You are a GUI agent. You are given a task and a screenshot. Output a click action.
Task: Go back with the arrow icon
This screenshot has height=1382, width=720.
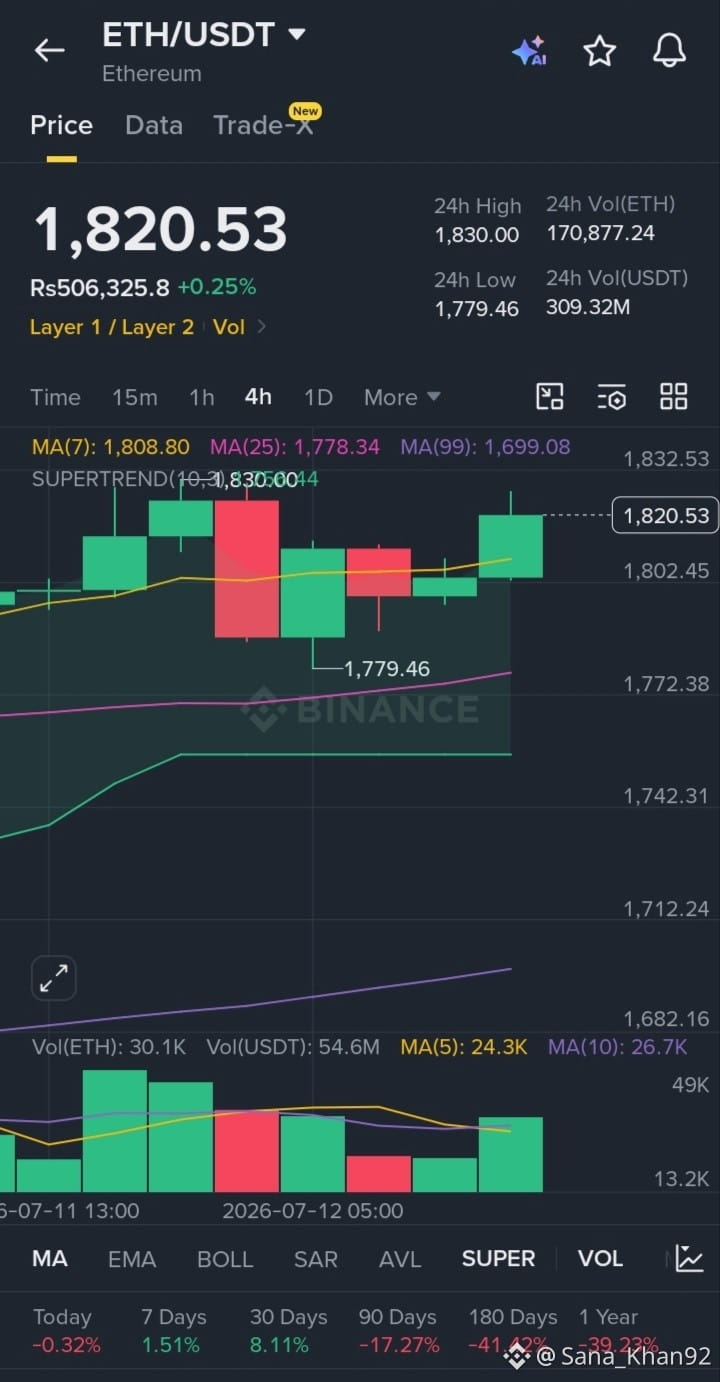click(x=49, y=50)
